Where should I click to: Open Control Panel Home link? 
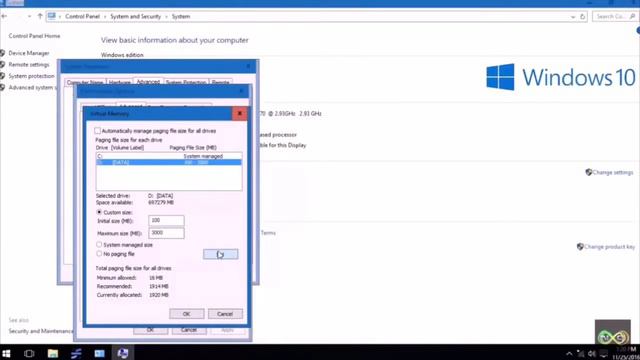[x=34, y=36]
